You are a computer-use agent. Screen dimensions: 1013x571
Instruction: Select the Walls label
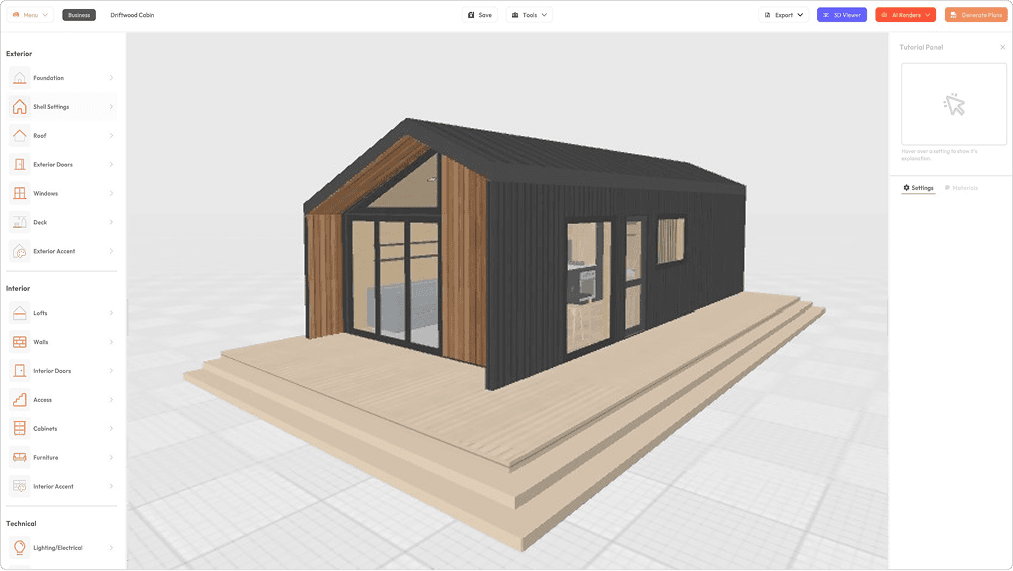pos(41,342)
